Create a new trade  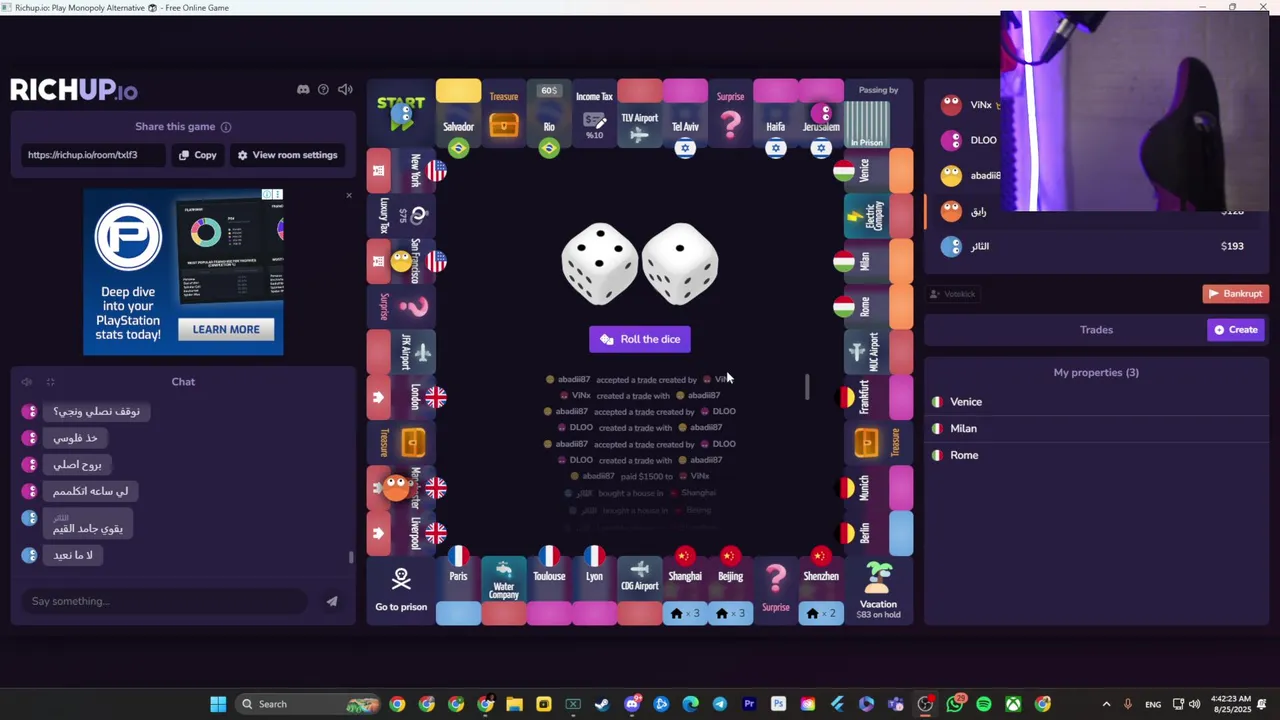[x=1237, y=330]
